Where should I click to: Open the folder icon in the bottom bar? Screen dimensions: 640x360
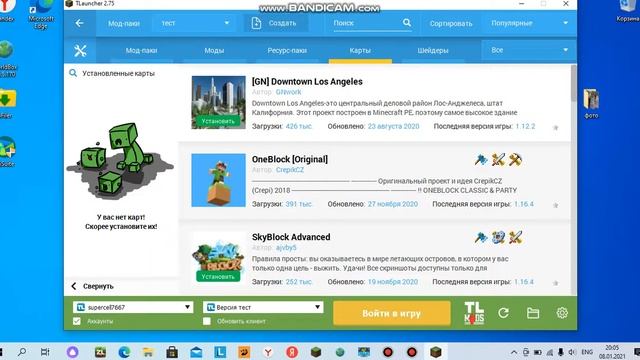(x=533, y=313)
